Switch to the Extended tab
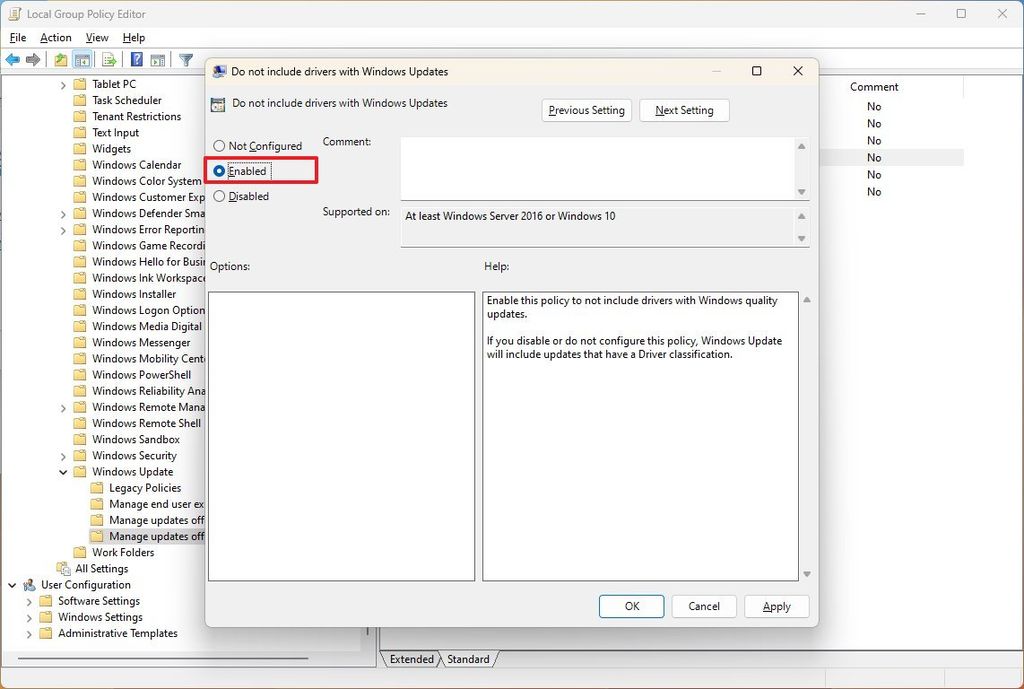The height and width of the screenshot is (689, 1024). pos(410,659)
